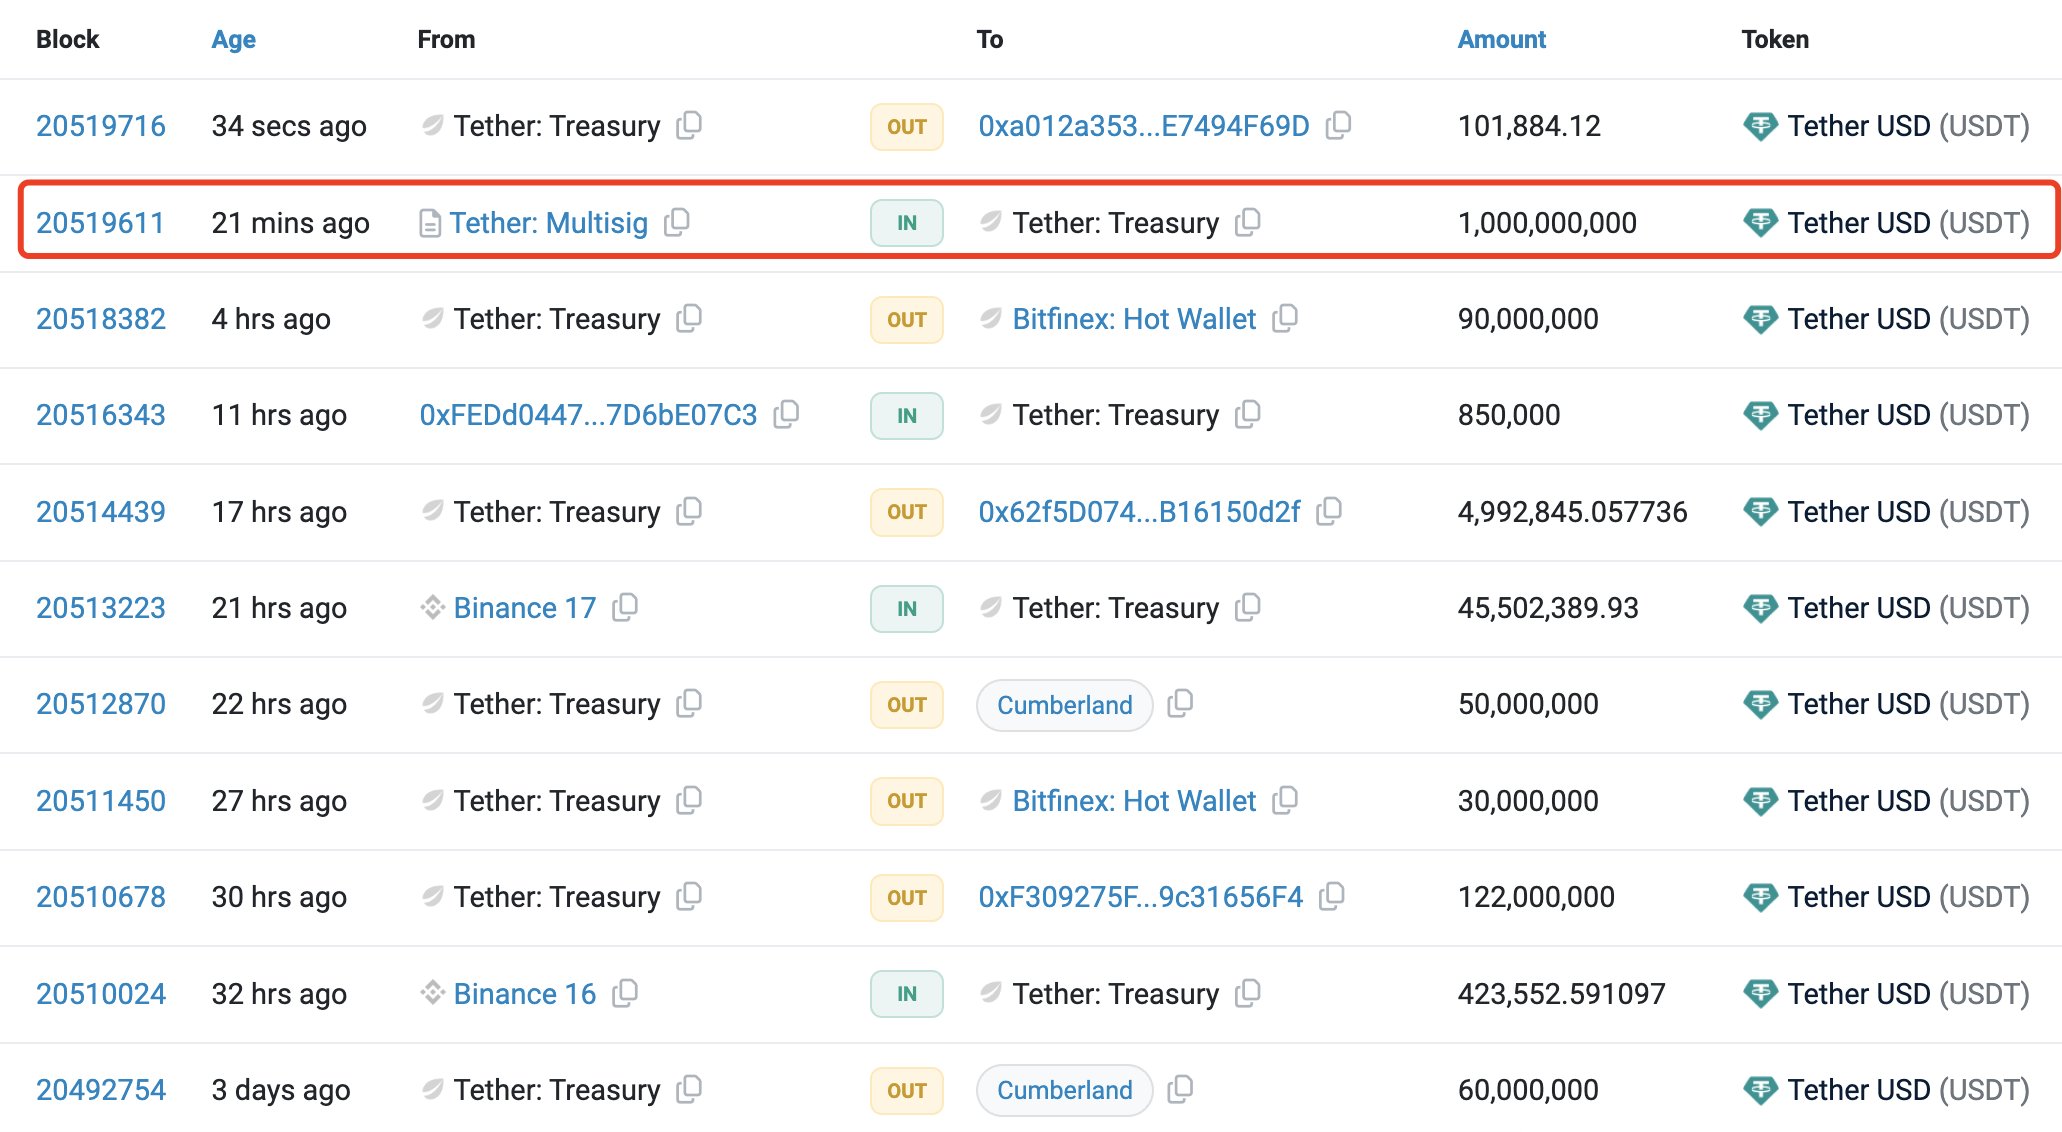Click Tether USD token icon in block 20519611 row

(x=1760, y=222)
